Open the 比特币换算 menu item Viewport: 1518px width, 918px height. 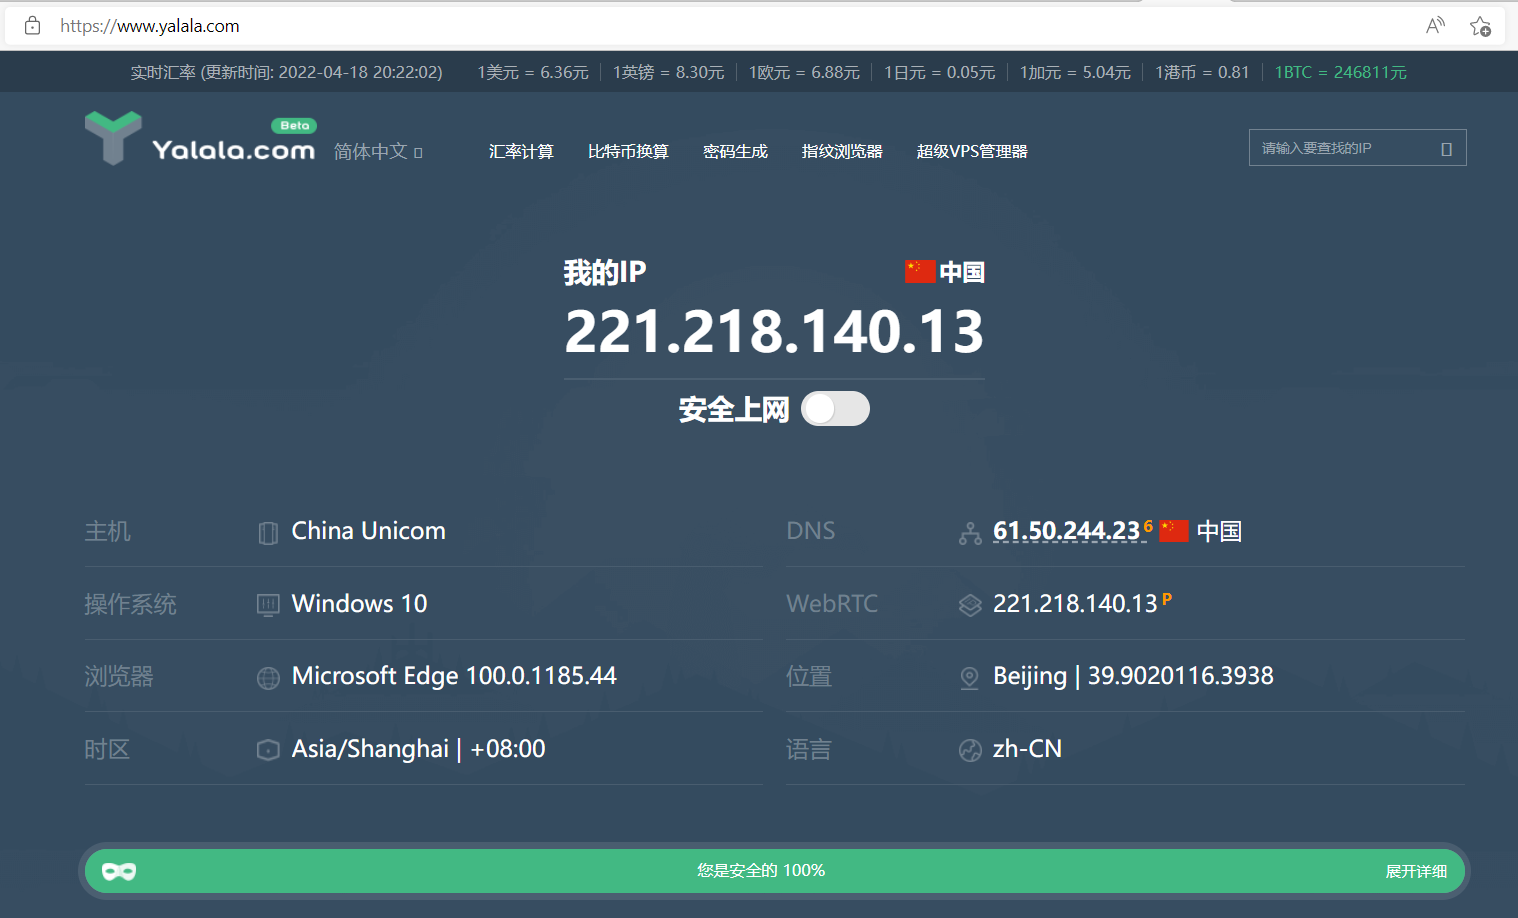(628, 151)
